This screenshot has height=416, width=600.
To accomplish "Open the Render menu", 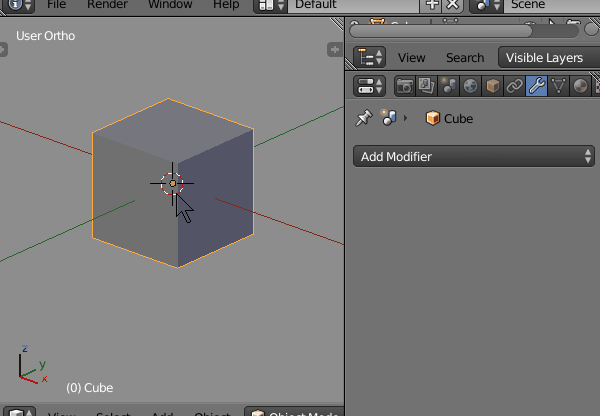I will pos(107,5).
